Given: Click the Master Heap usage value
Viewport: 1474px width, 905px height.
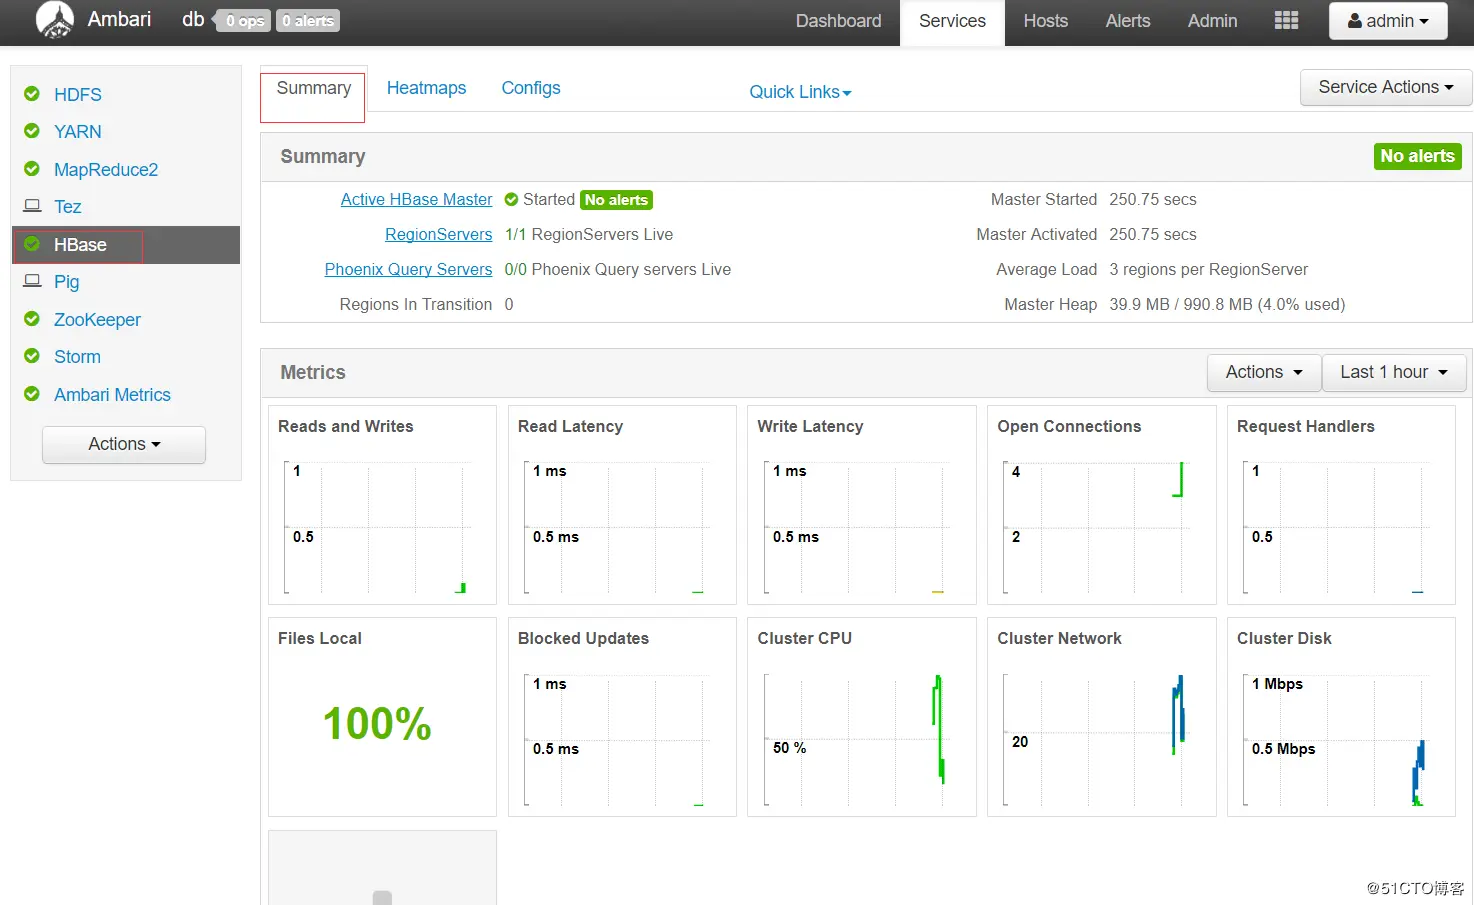Looking at the screenshot, I should (x=1227, y=305).
